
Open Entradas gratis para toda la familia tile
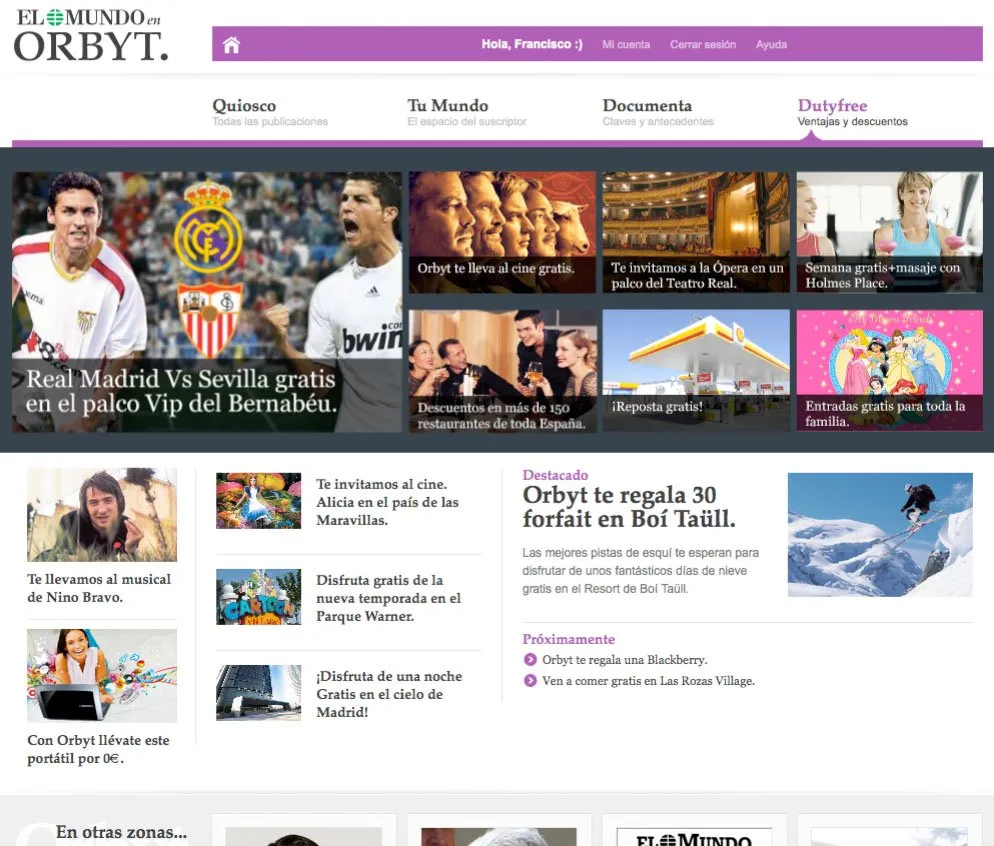pyautogui.click(x=889, y=371)
